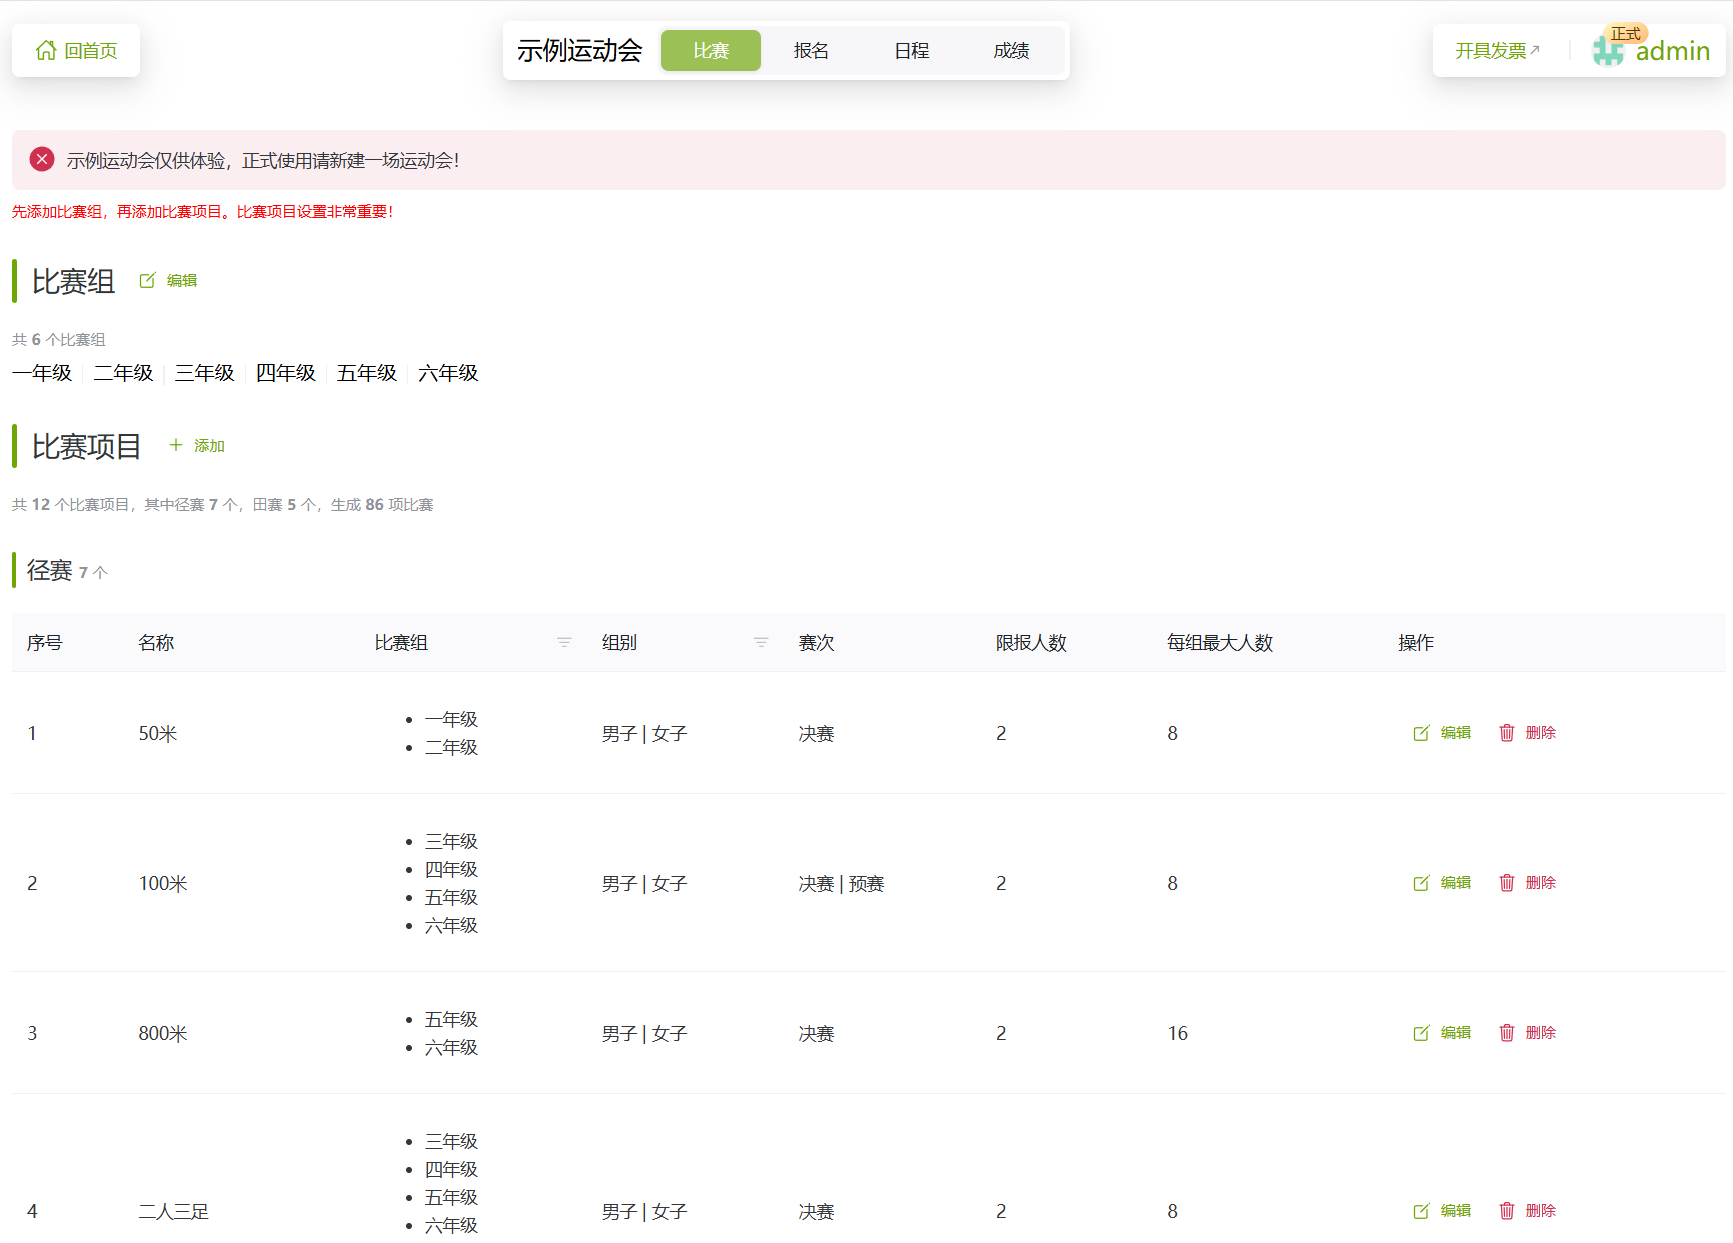Click the 赛次 column header
The width and height of the screenshot is (1733, 1243).
point(816,642)
